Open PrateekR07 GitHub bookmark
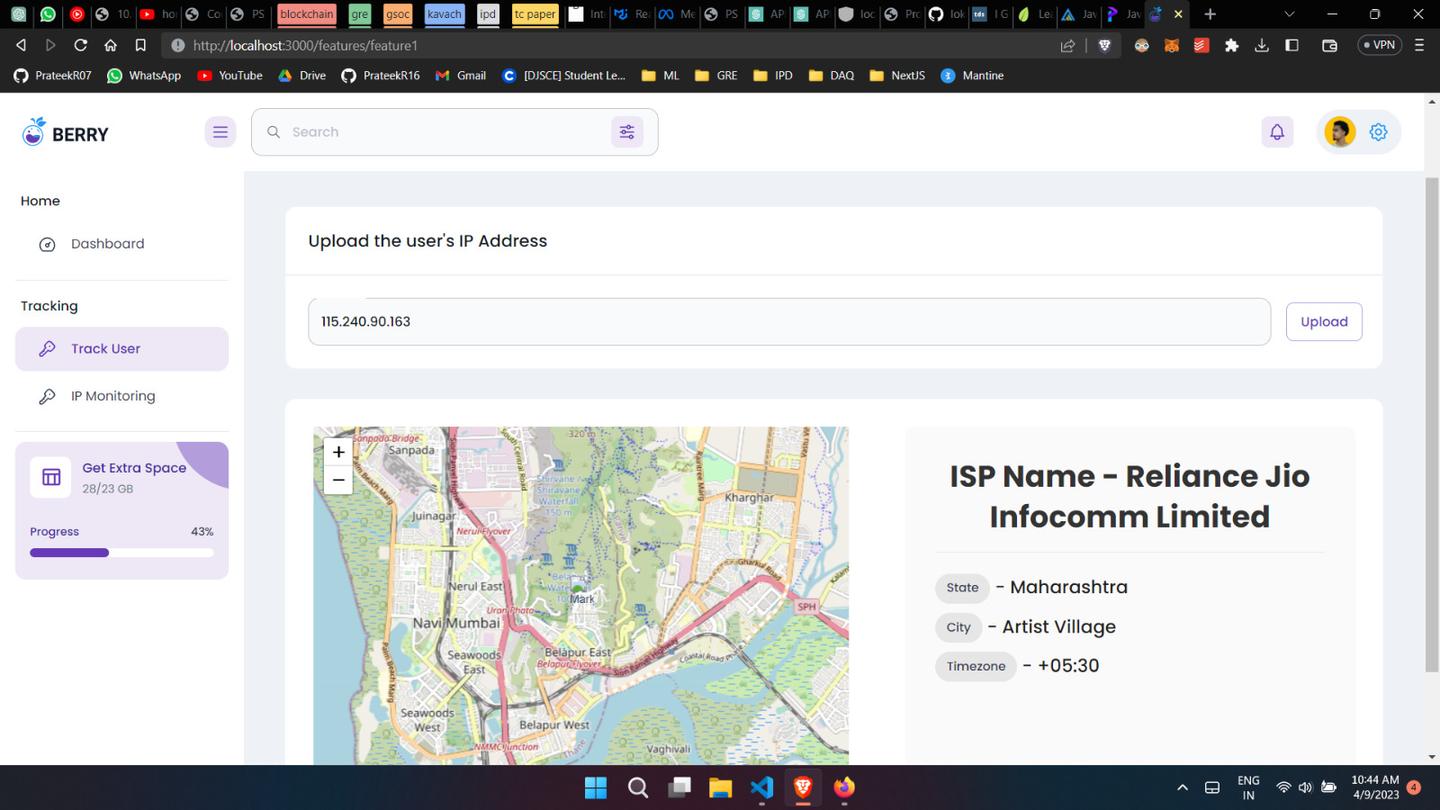The image size is (1440, 810). (51, 75)
